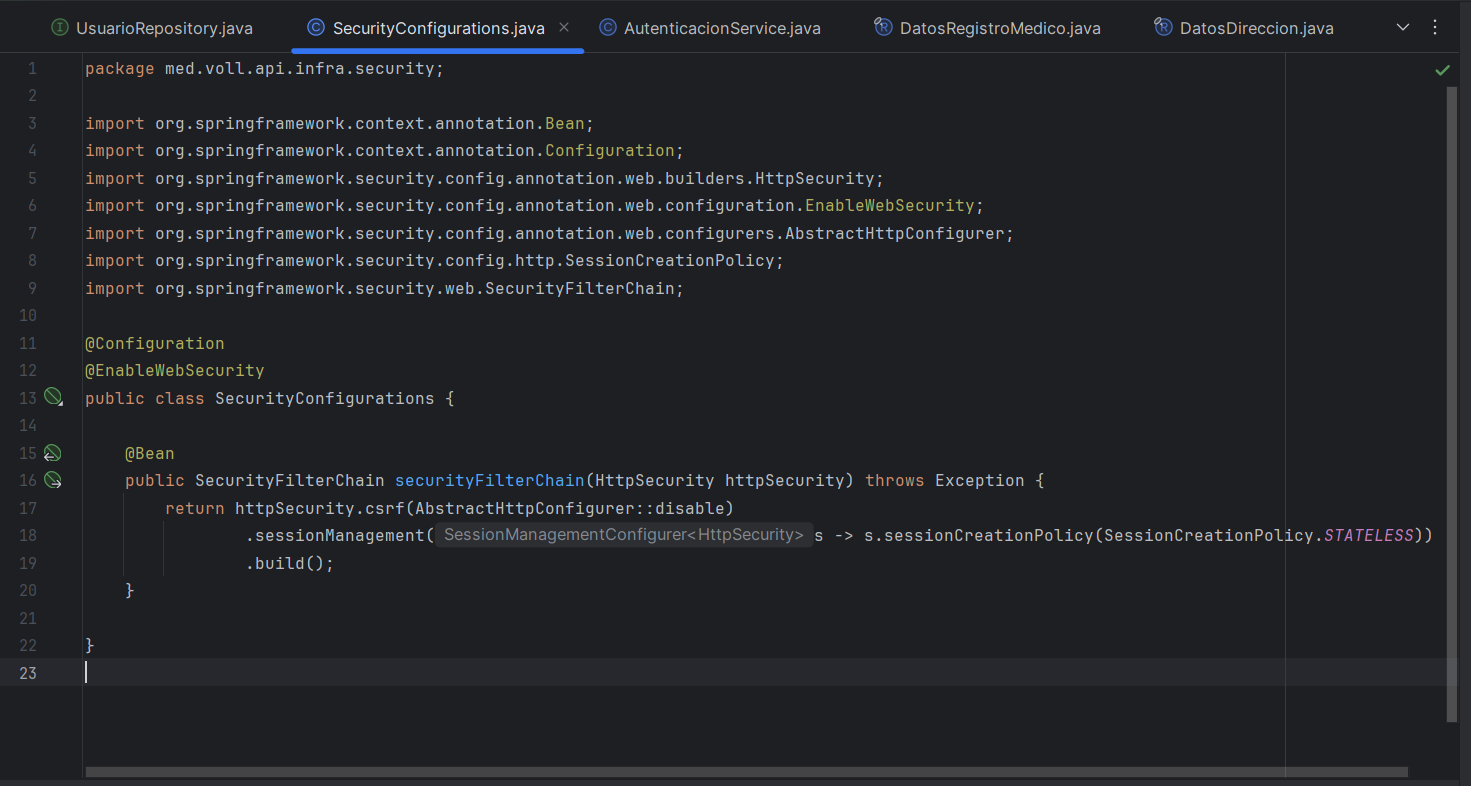The height and width of the screenshot is (786, 1471).
Task: Click the return keyword on line 17
Action: [x=195, y=508]
